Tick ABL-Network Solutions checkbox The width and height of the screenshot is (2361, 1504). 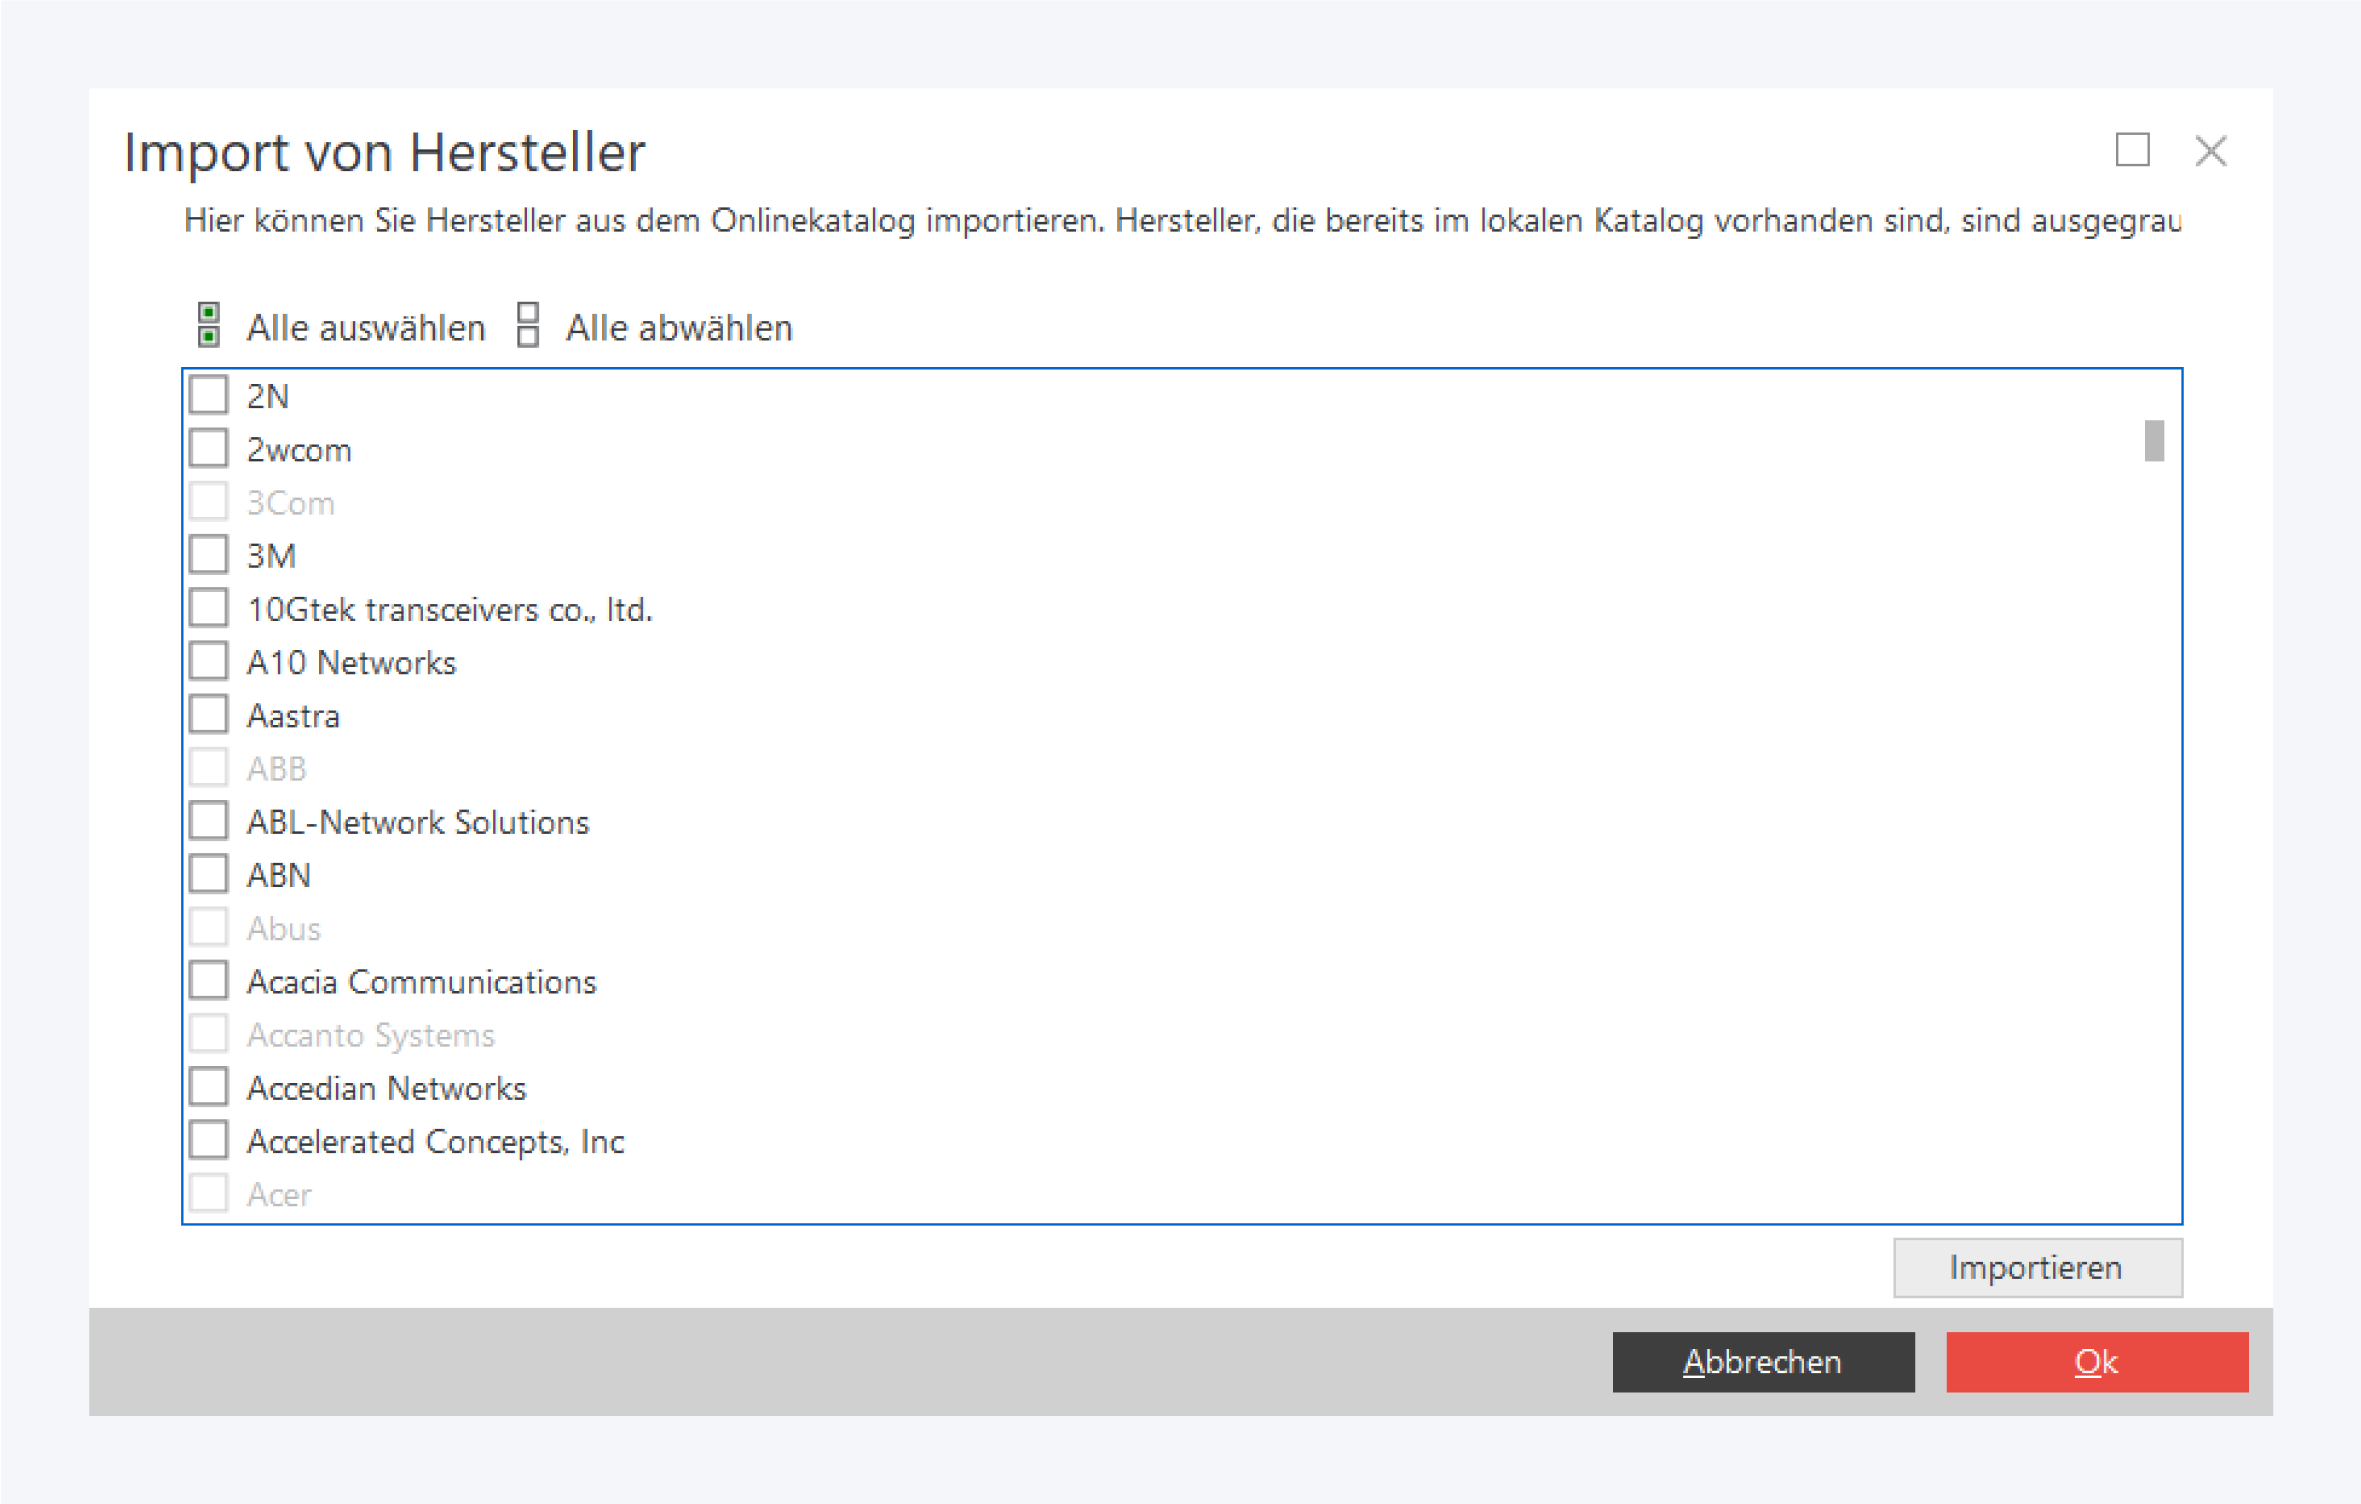(x=209, y=821)
